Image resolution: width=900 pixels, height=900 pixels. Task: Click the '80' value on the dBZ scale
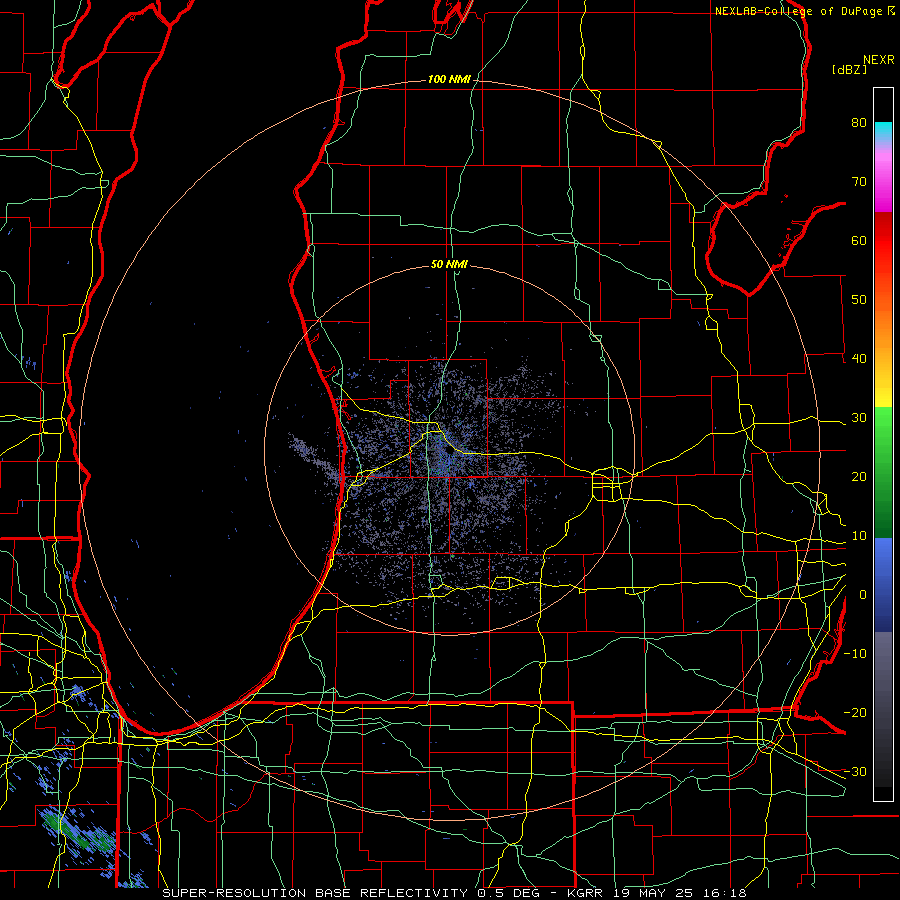click(859, 123)
